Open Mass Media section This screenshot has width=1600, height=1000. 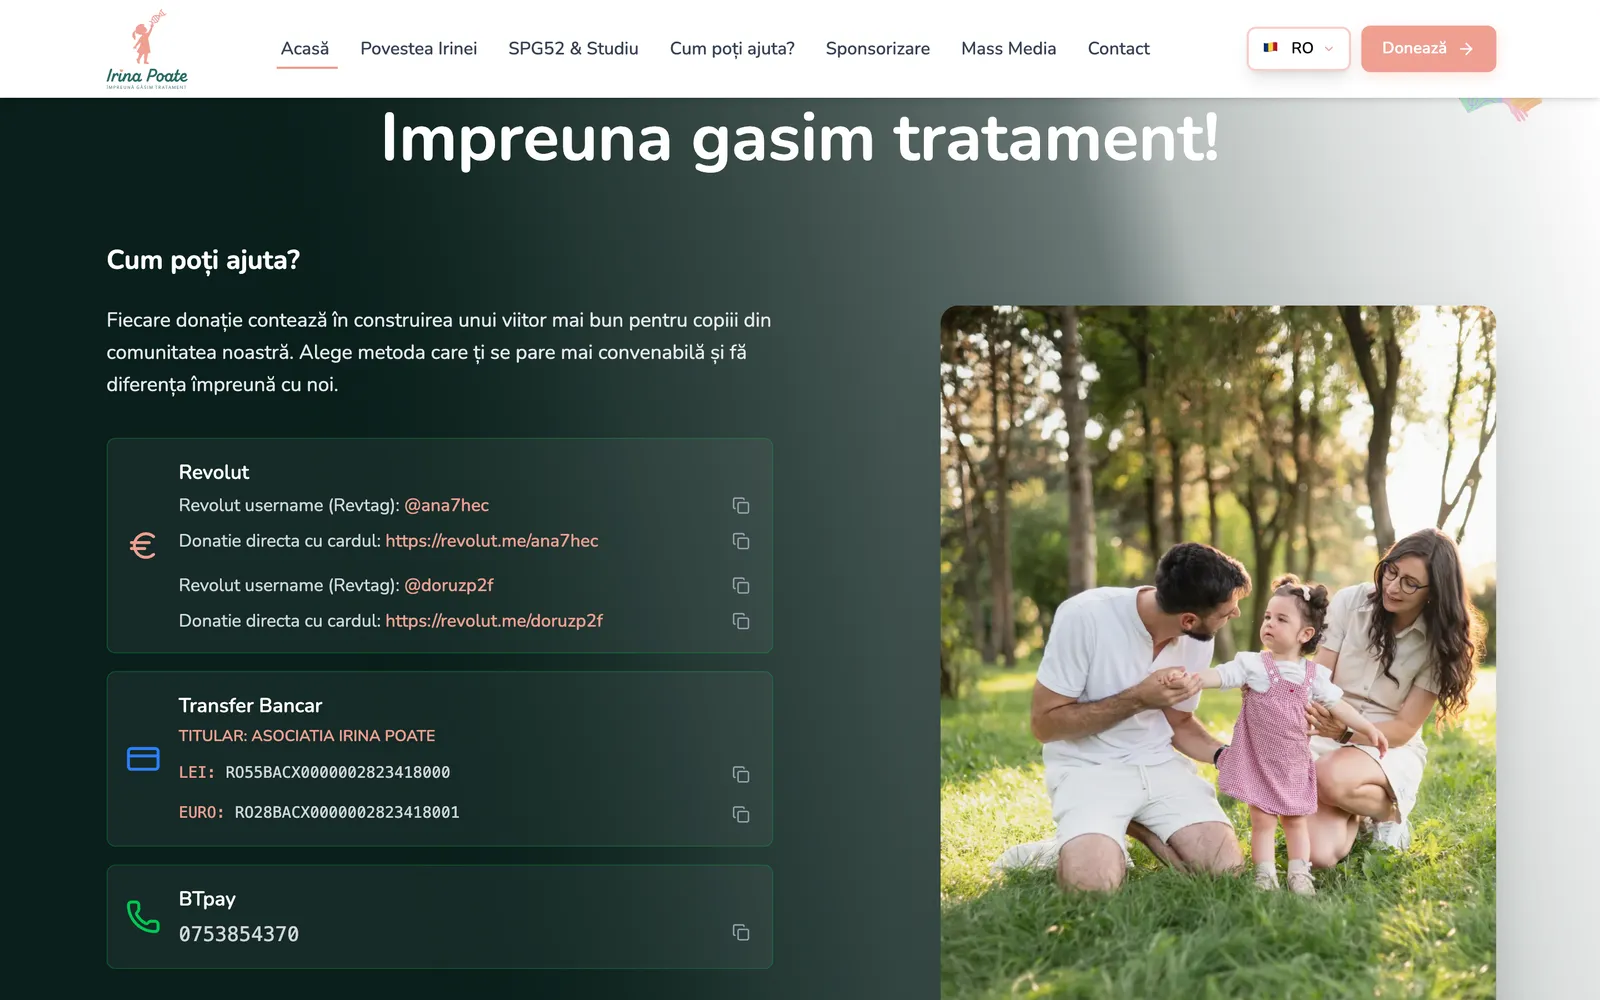(x=1008, y=48)
